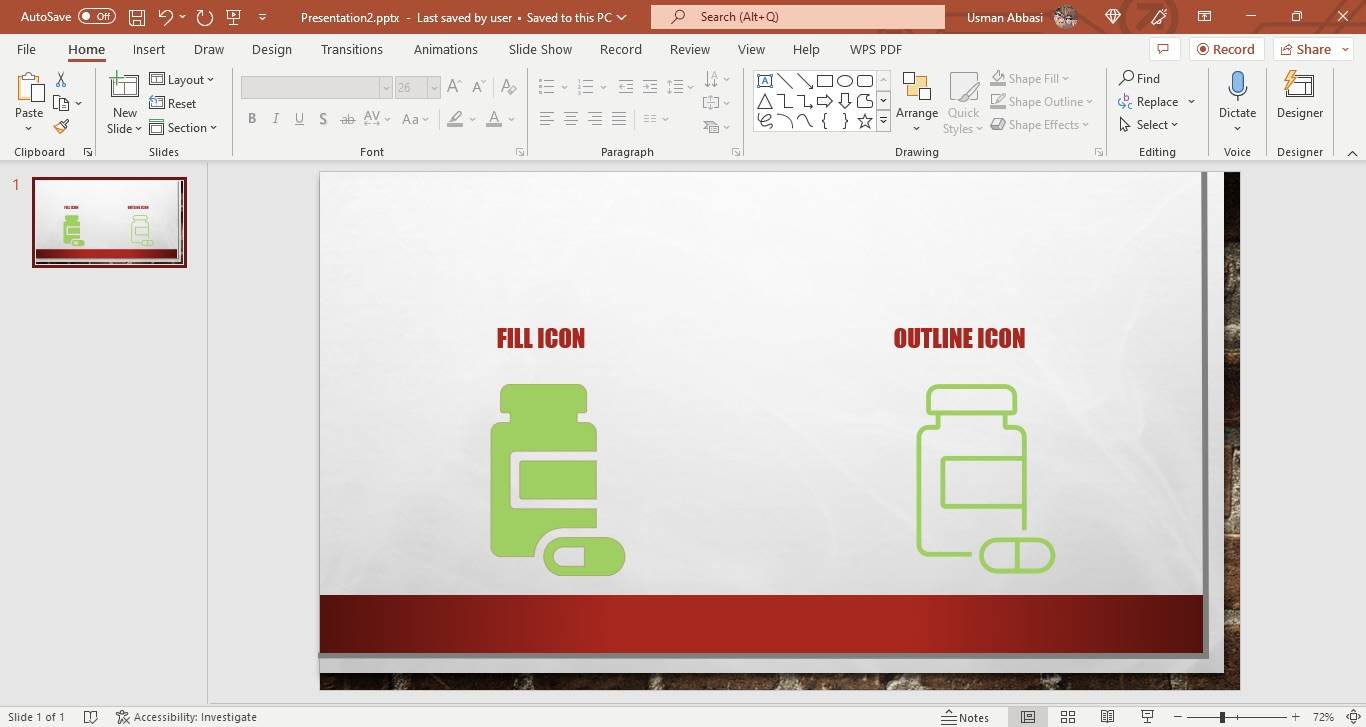Image resolution: width=1366 pixels, height=727 pixels.
Task: Collapse the ribbon with the chevron
Action: (x=1352, y=153)
